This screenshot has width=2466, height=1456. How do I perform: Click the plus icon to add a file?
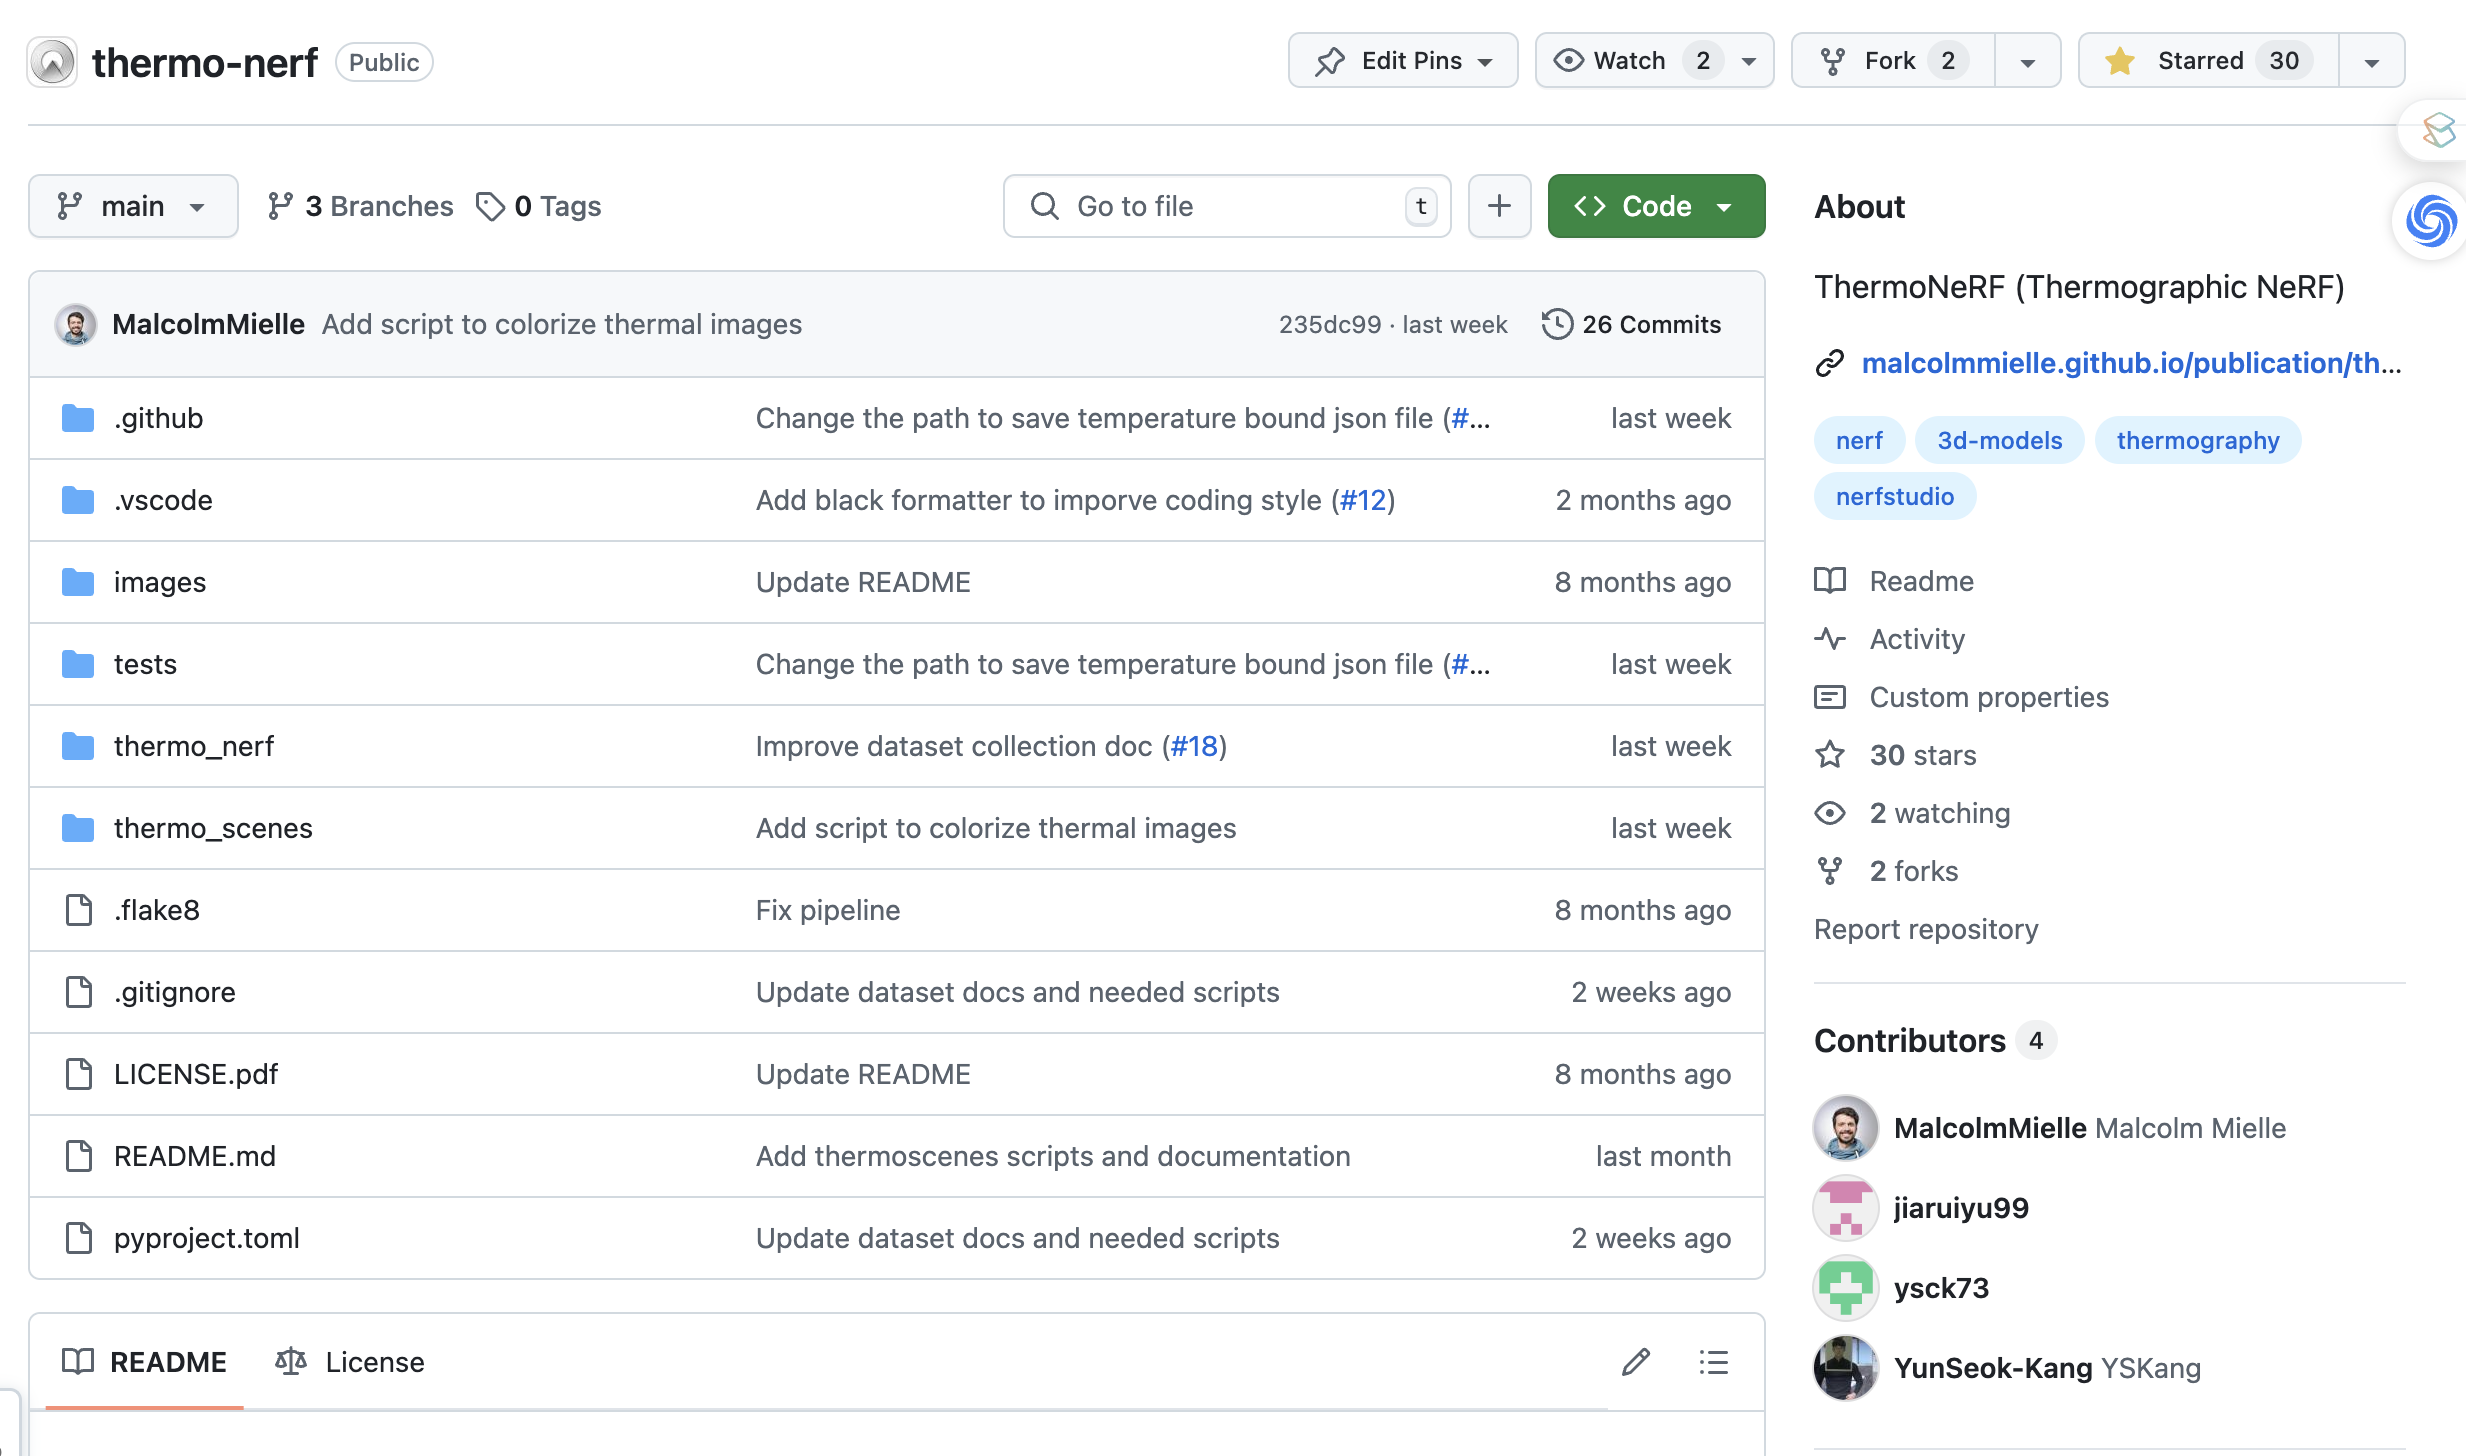pyautogui.click(x=1499, y=206)
